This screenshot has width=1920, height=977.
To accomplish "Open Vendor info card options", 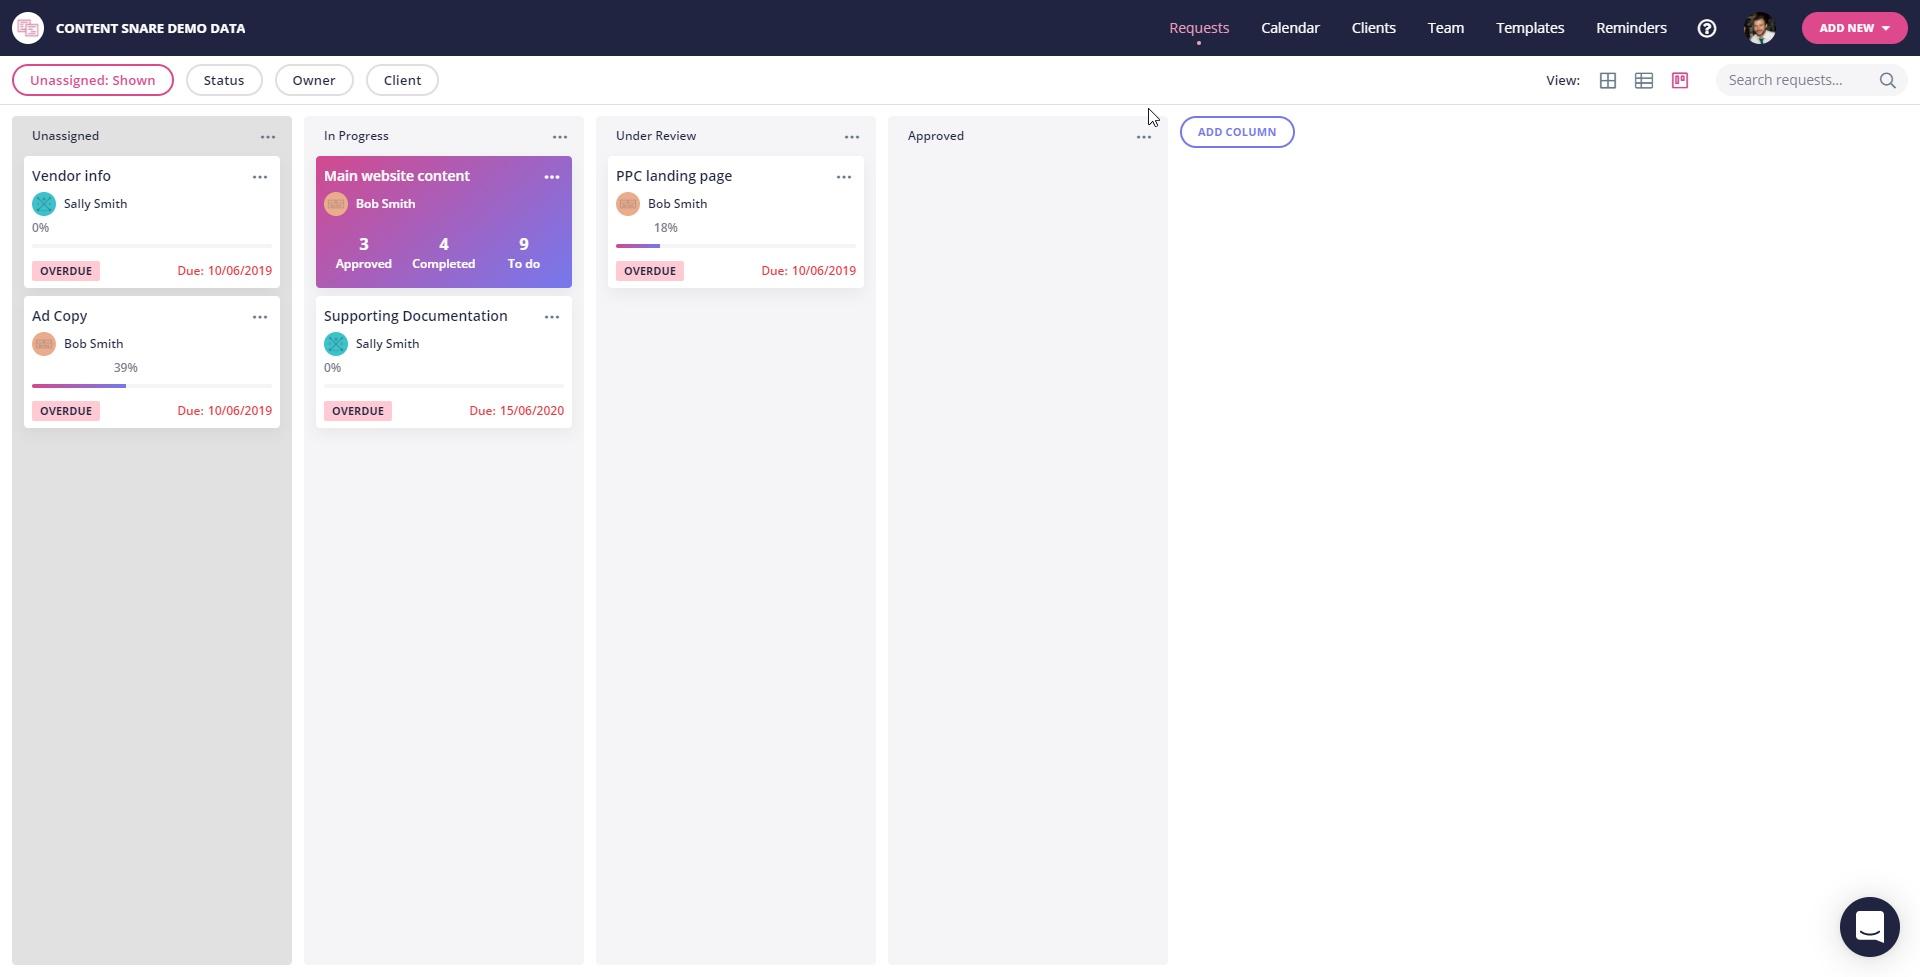I will click(x=260, y=176).
